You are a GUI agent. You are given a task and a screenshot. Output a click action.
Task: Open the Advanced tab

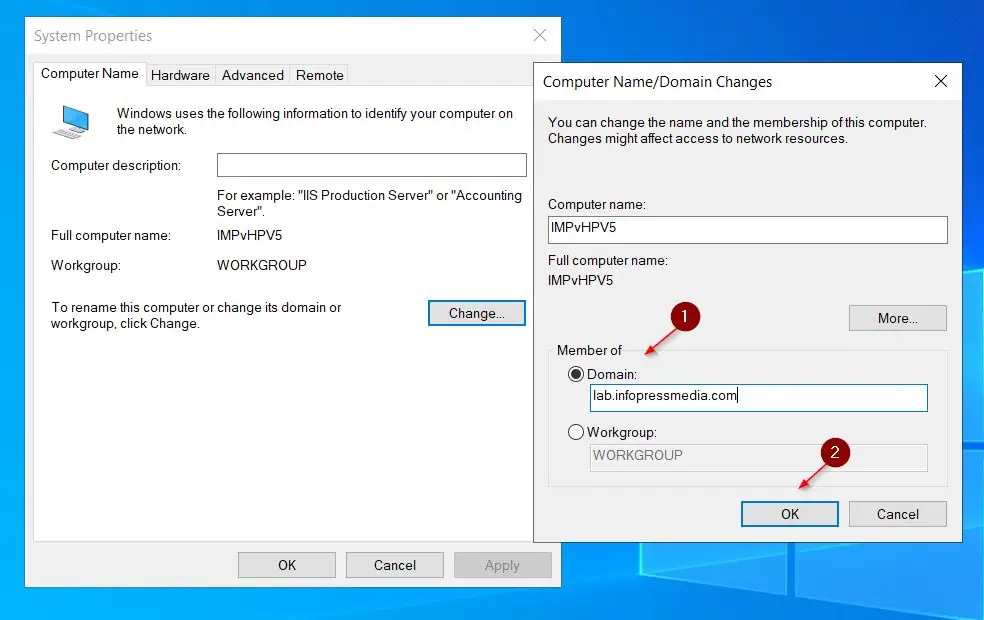[x=252, y=75]
